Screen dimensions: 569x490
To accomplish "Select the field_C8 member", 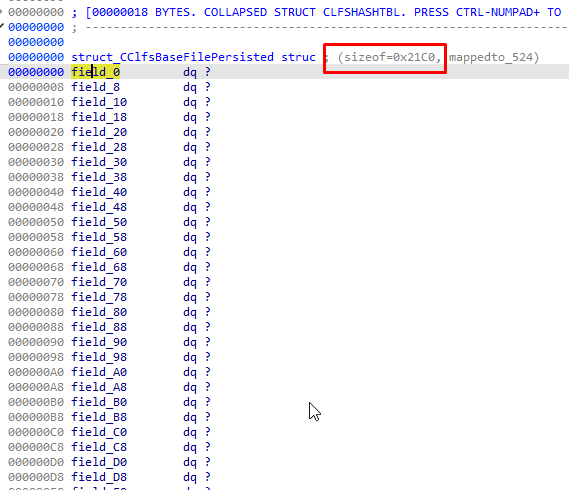I will tap(99, 447).
